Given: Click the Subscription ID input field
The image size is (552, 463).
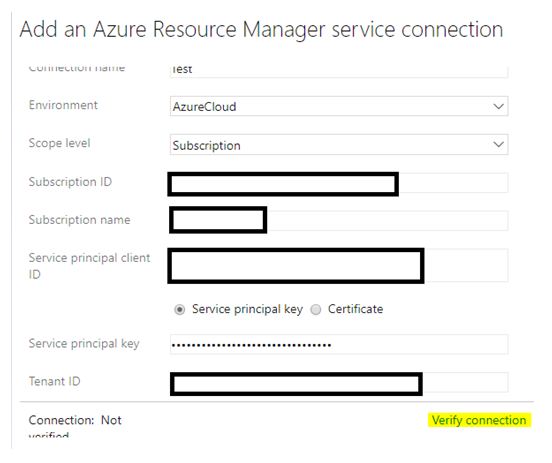Looking at the screenshot, I should (x=339, y=183).
